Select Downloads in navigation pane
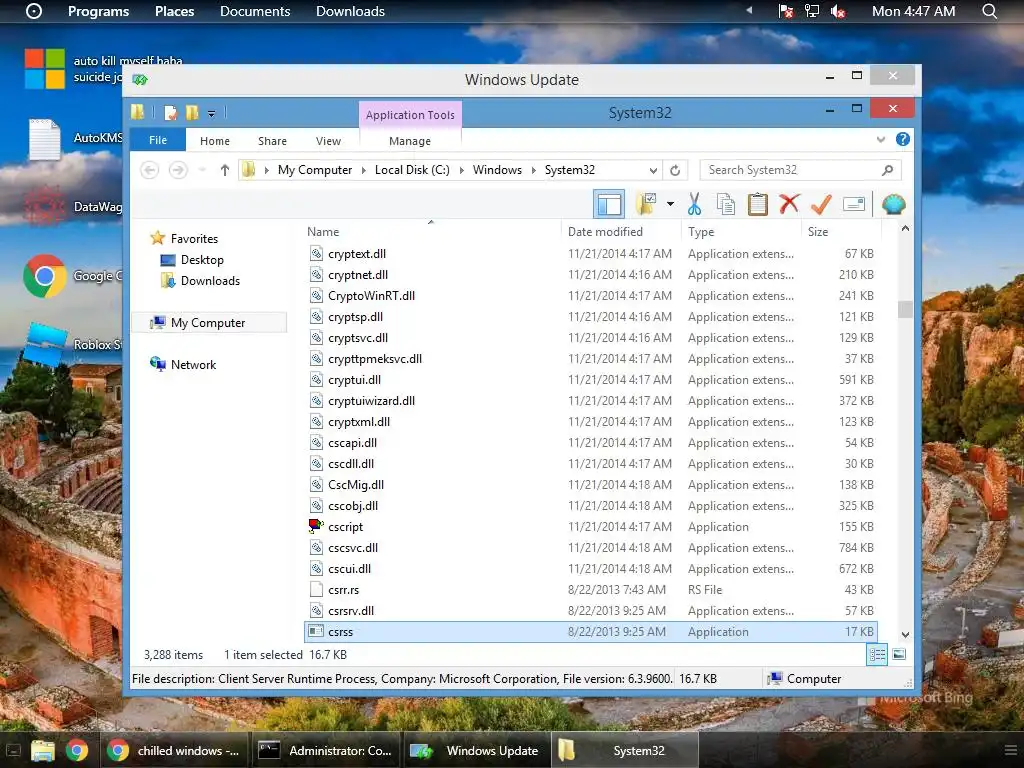 point(210,281)
